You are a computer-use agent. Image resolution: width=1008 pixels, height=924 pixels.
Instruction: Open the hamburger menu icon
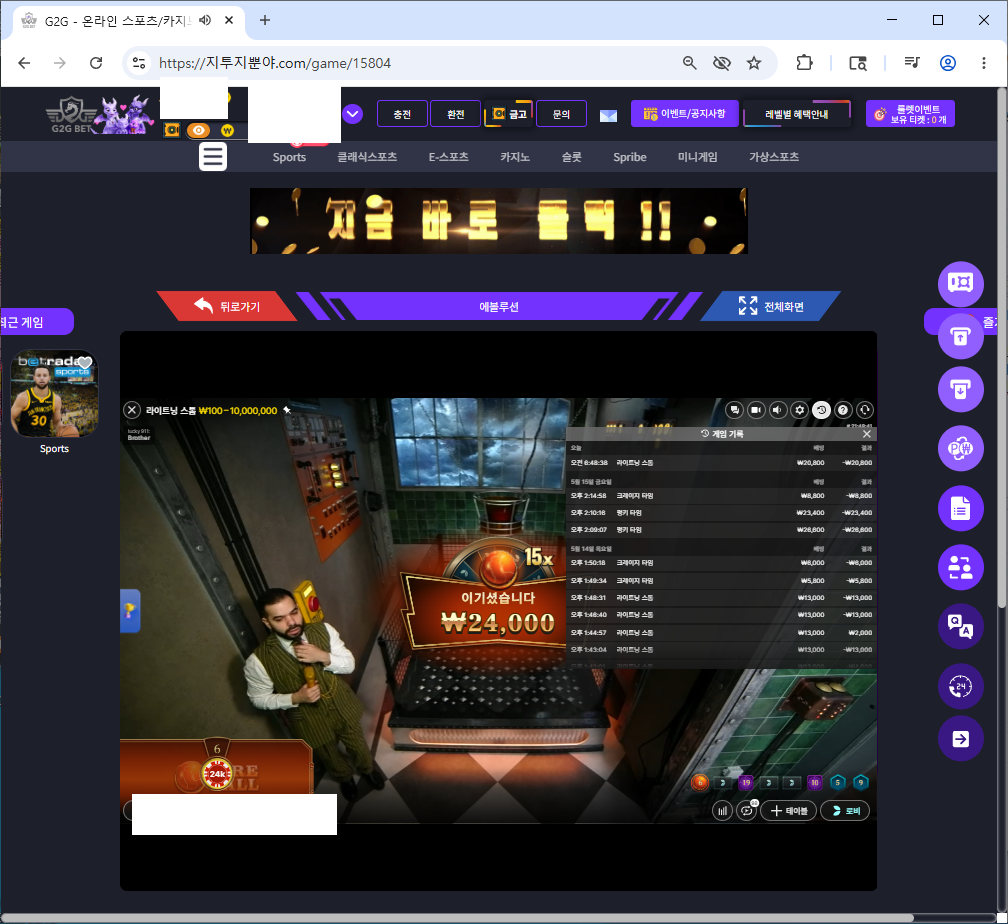point(213,156)
